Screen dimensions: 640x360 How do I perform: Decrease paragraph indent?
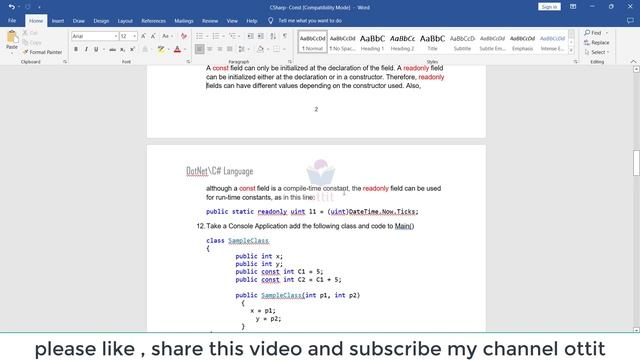251,36
